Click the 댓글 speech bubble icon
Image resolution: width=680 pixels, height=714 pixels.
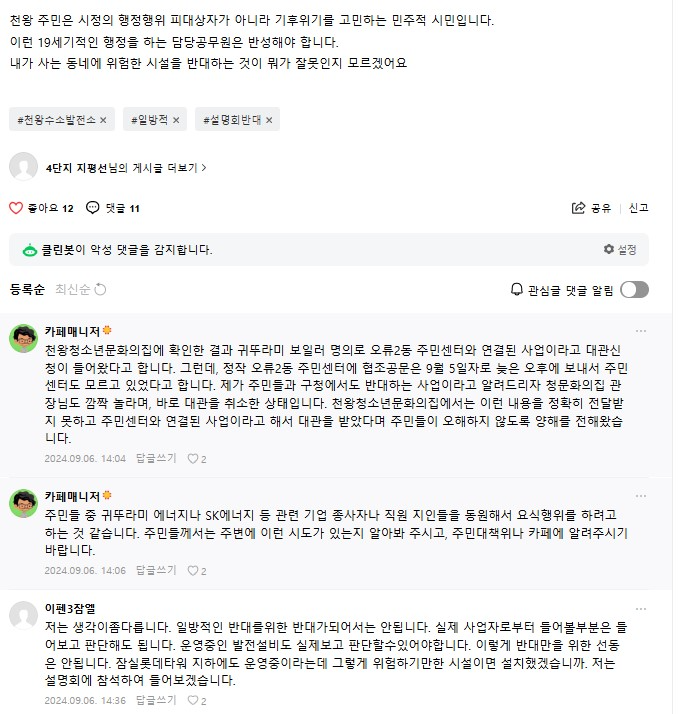[x=93, y=208]
